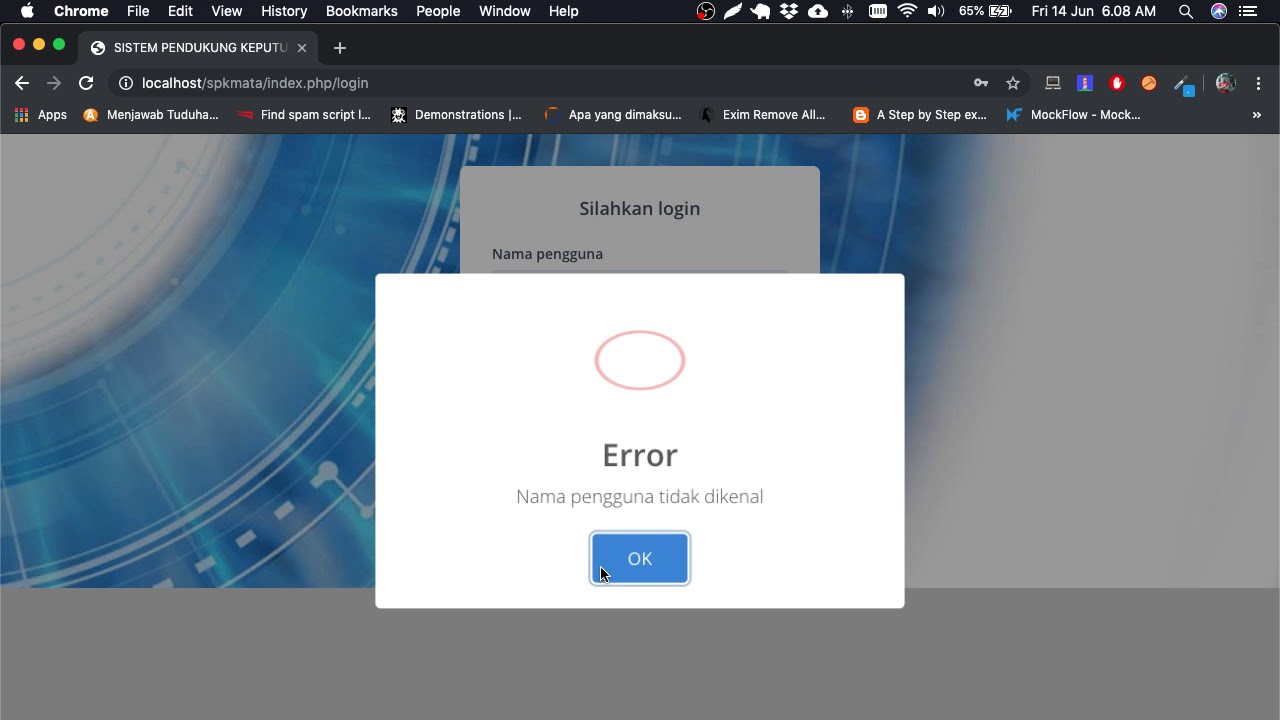Open the View menu
Screen dimensions: 1280x720
(x=227, y=11)
